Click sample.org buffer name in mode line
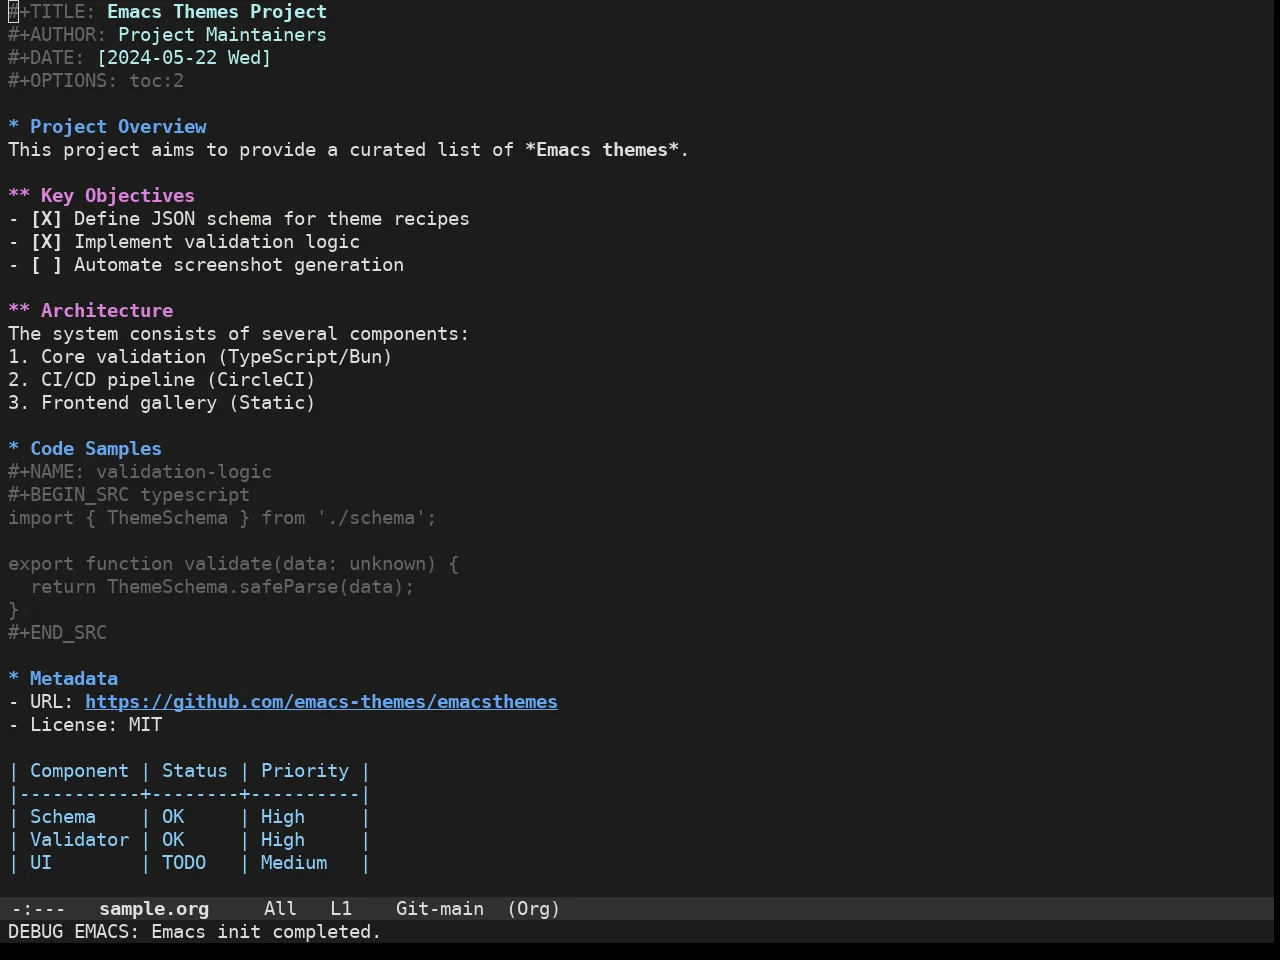 click(x=154, y=909)
